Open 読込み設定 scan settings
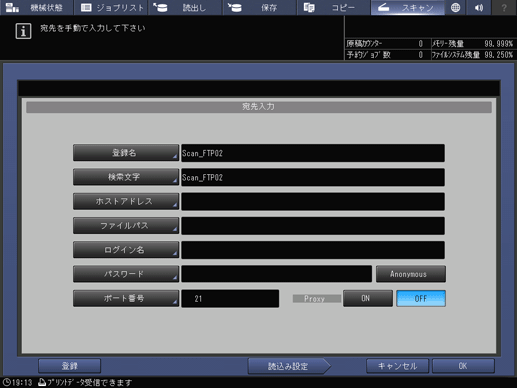 click(289, 366)
